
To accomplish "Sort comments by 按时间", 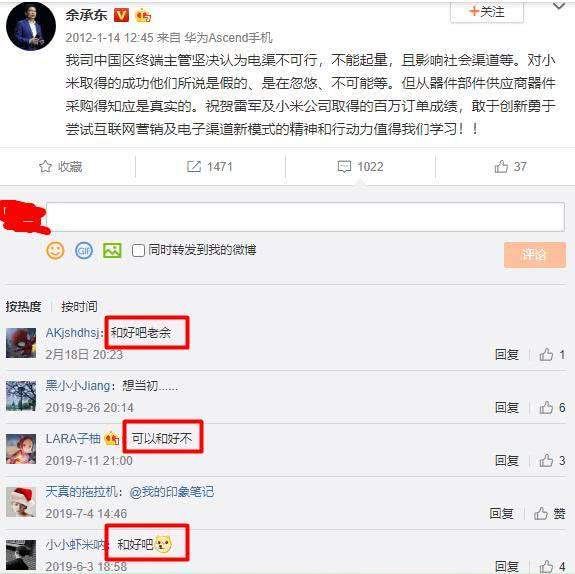I will (79, 307).
